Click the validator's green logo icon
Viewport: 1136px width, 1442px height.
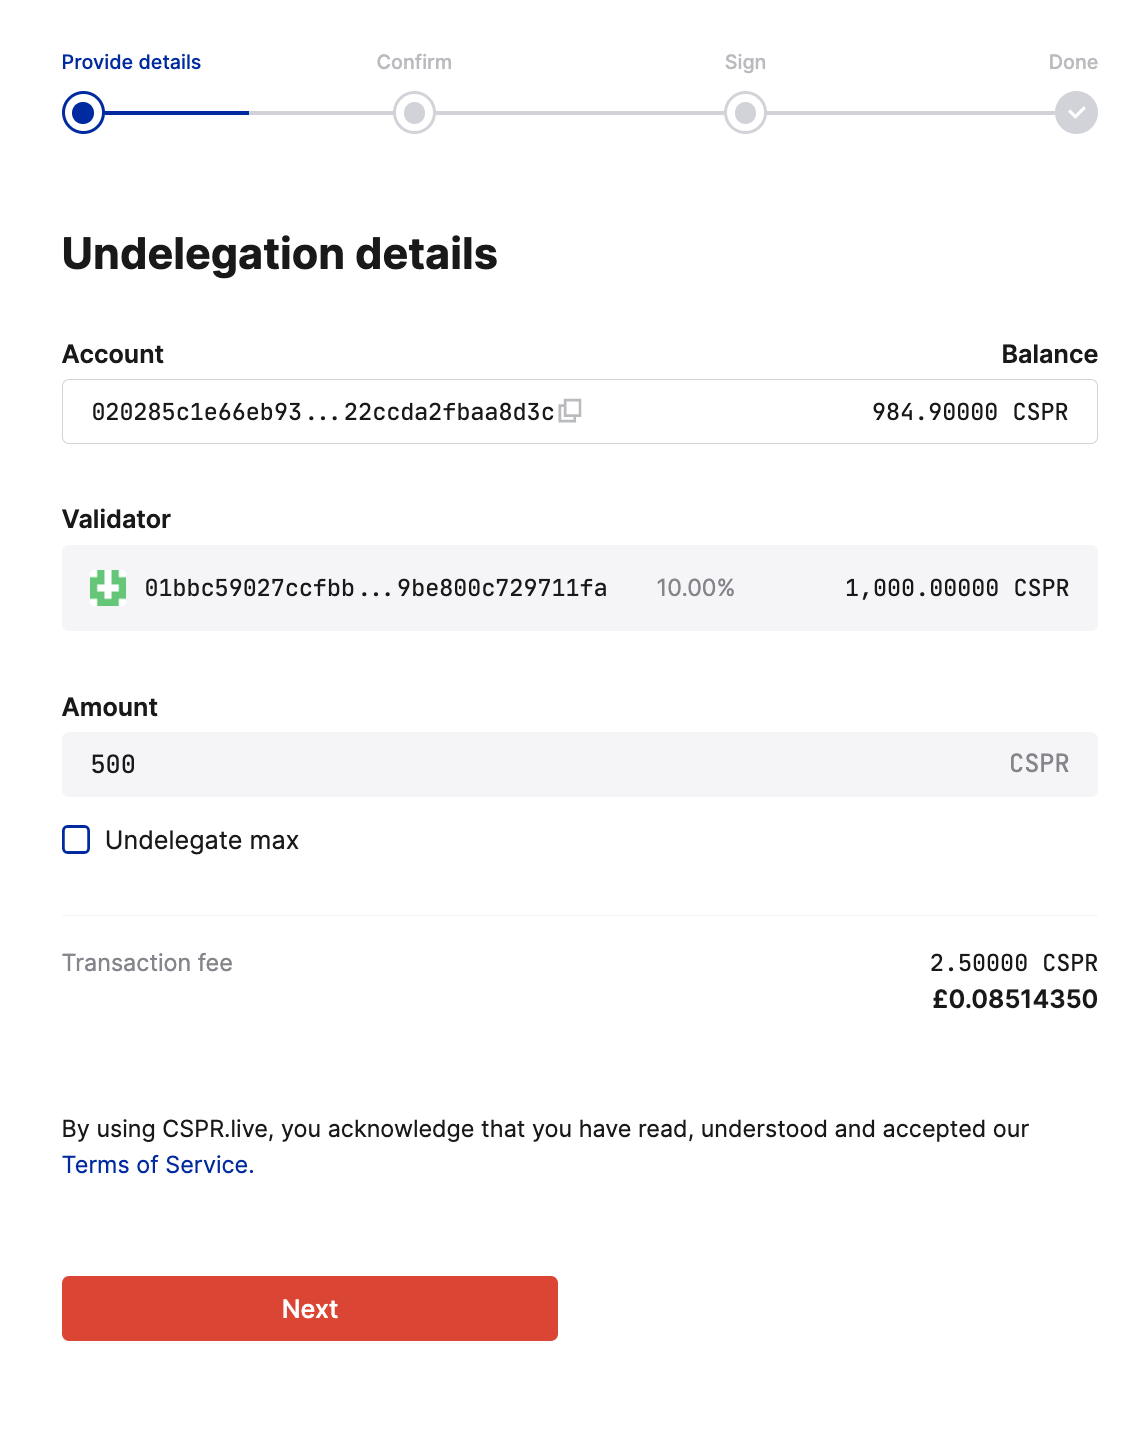(x=105, y=589)
